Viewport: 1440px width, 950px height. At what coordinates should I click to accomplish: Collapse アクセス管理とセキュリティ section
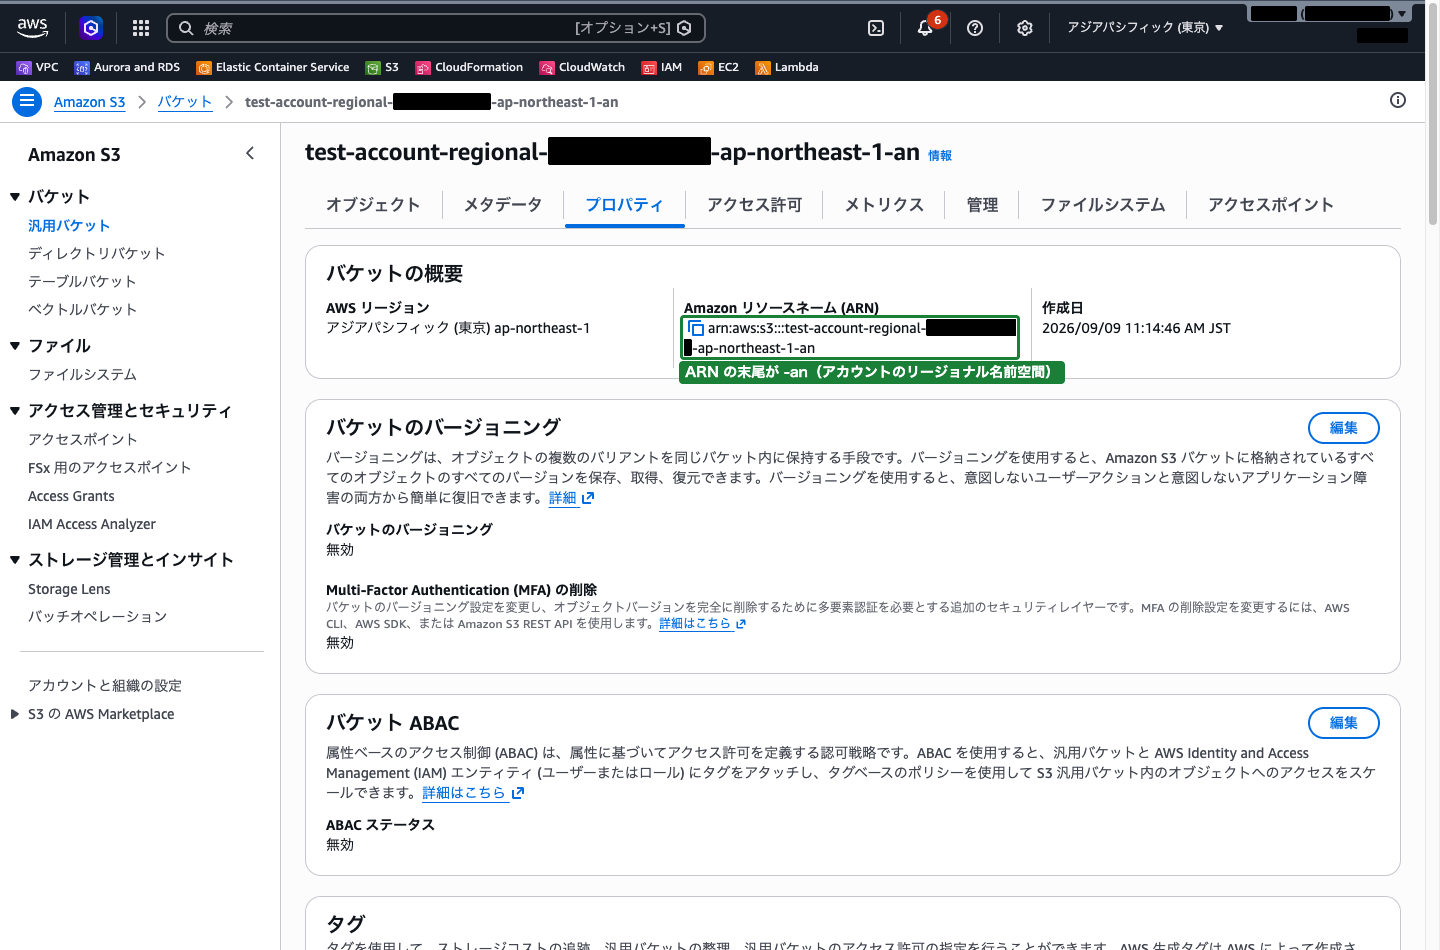15,411
